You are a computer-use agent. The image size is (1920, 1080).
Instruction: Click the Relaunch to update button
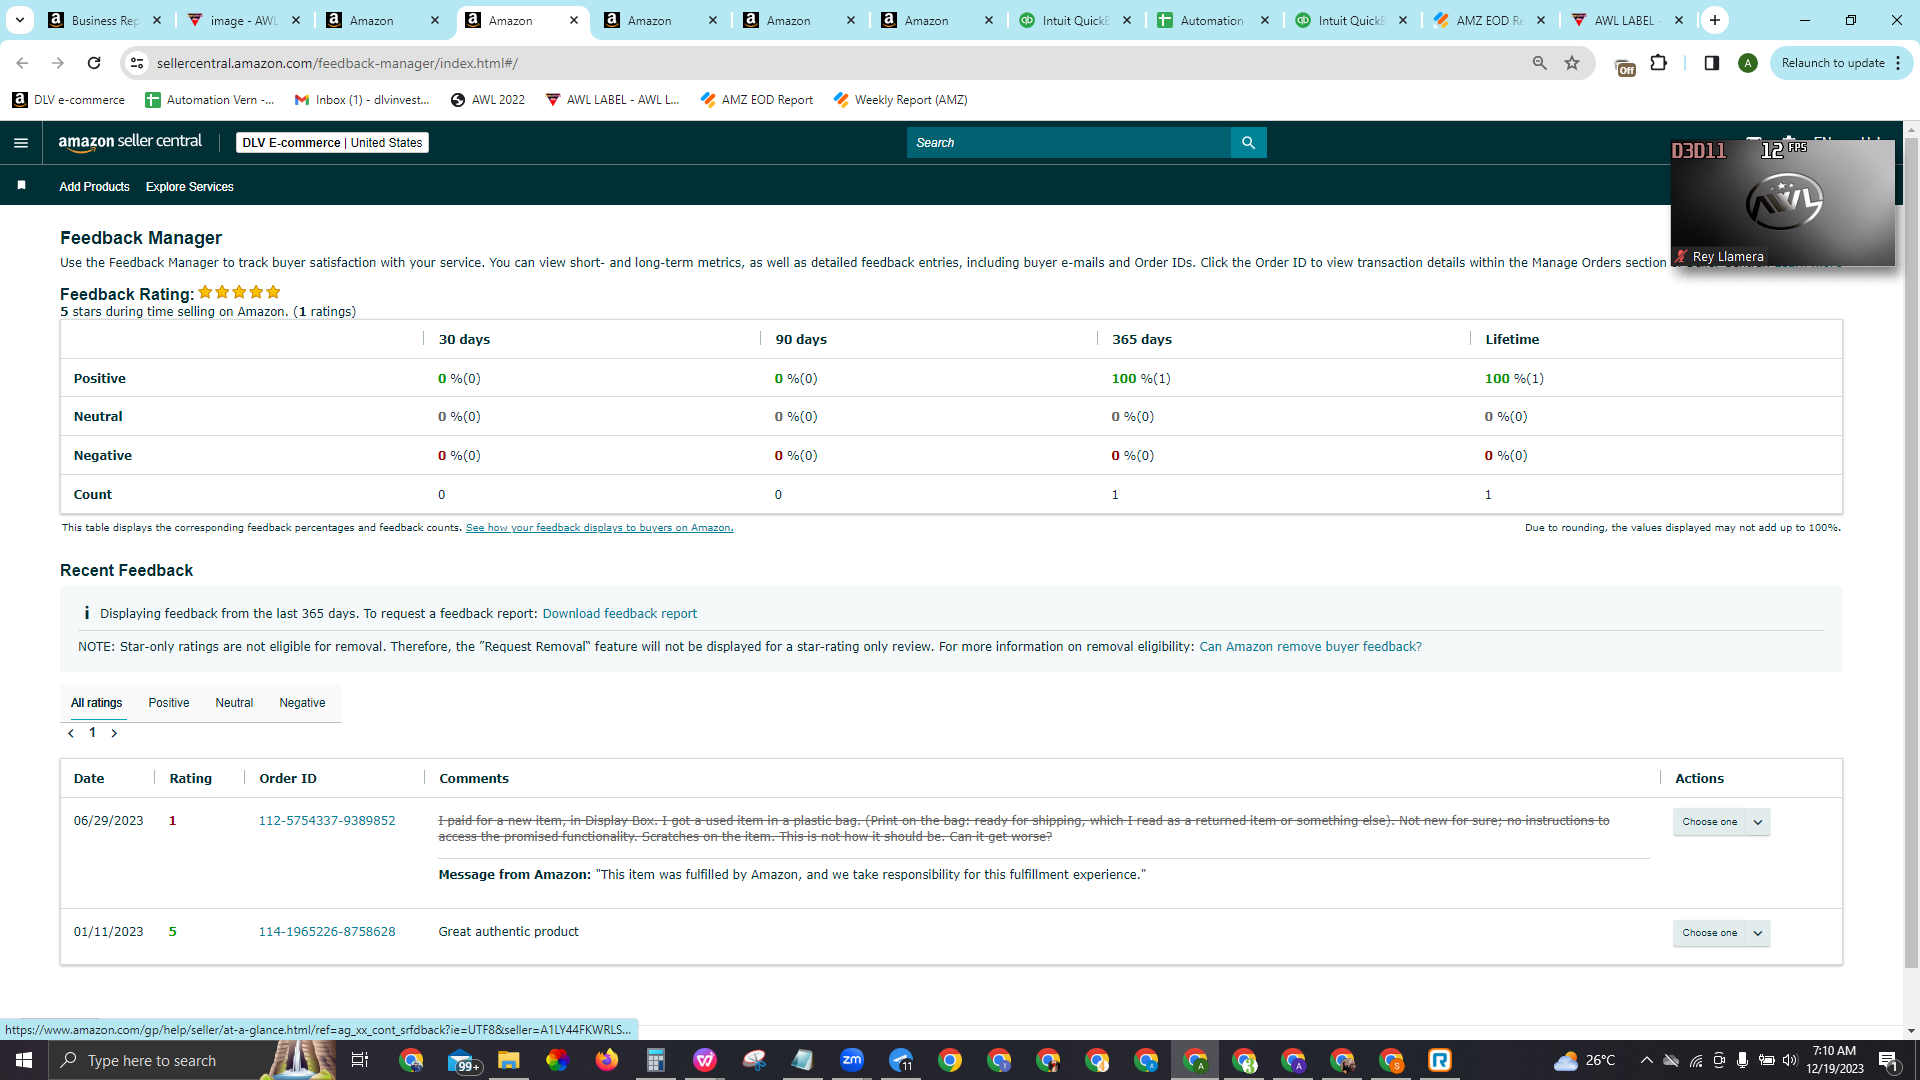1832,63
